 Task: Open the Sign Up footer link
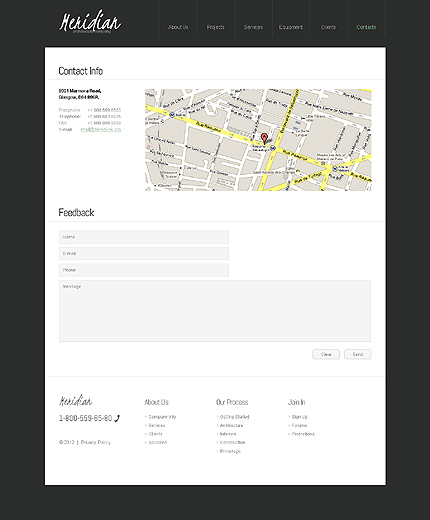[300, 417]
